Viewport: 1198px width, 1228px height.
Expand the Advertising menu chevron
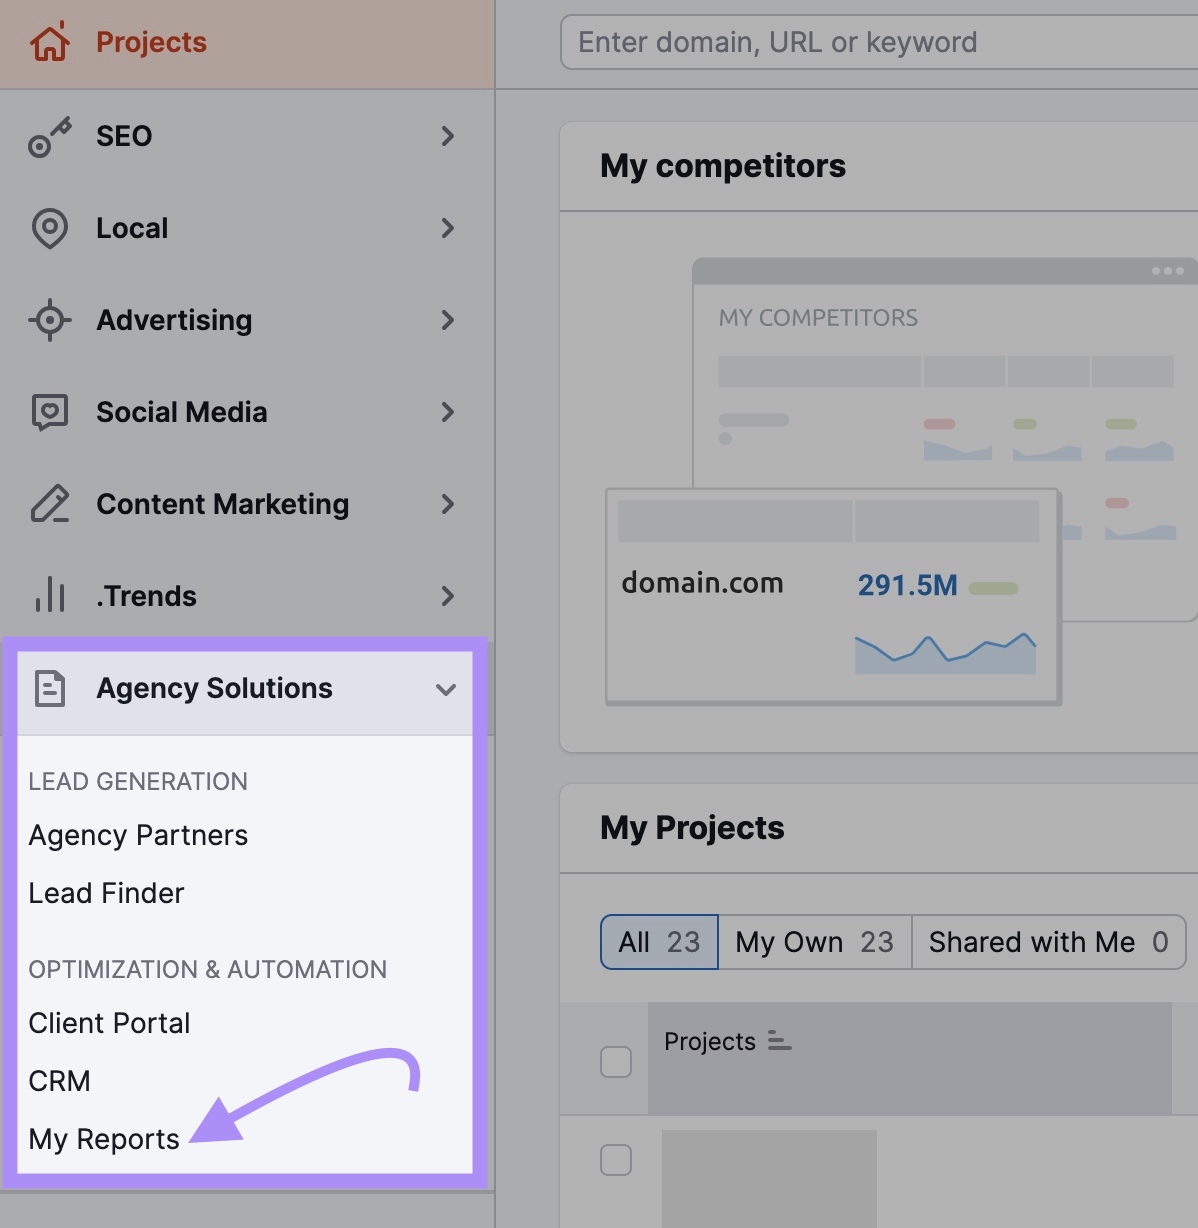click(447, 320)
